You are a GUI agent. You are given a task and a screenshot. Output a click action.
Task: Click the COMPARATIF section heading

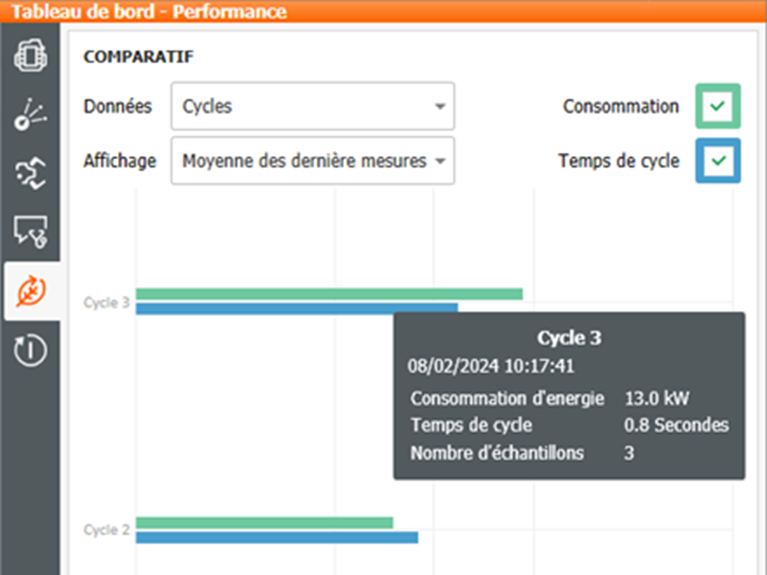click(x=138, y=56)
